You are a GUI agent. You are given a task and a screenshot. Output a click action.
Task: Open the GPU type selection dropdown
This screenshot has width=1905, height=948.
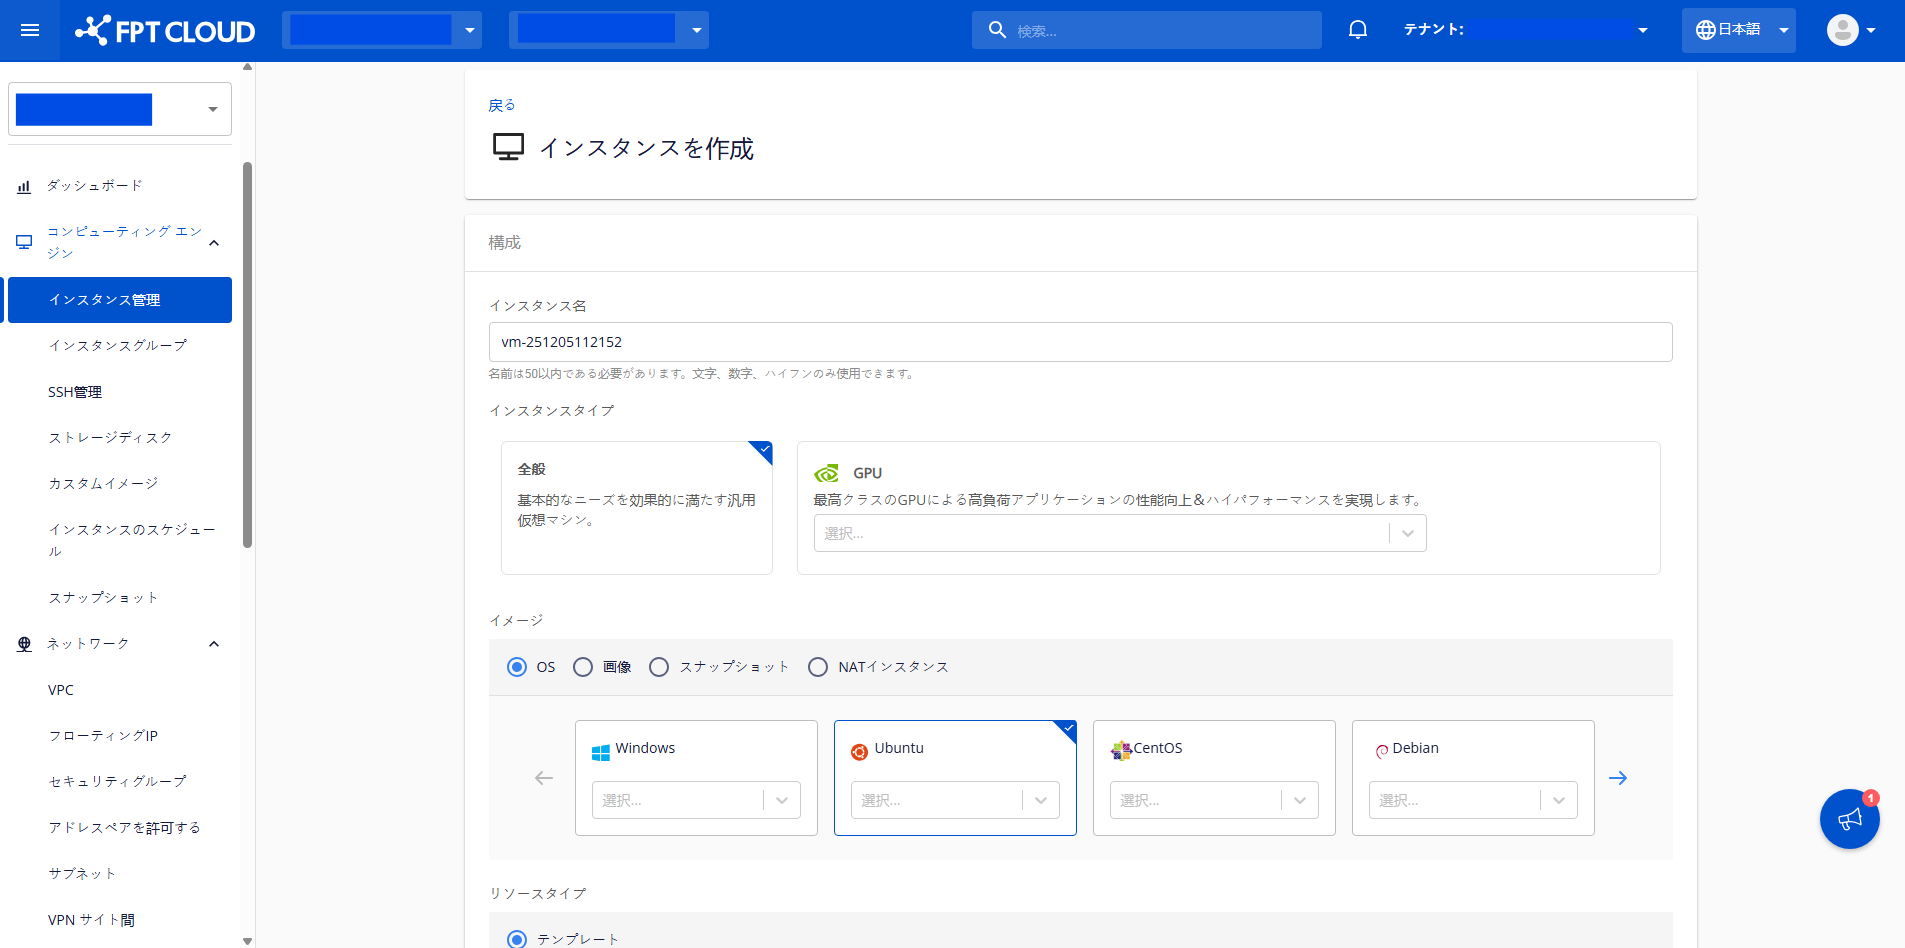[x=1119, y=534]
